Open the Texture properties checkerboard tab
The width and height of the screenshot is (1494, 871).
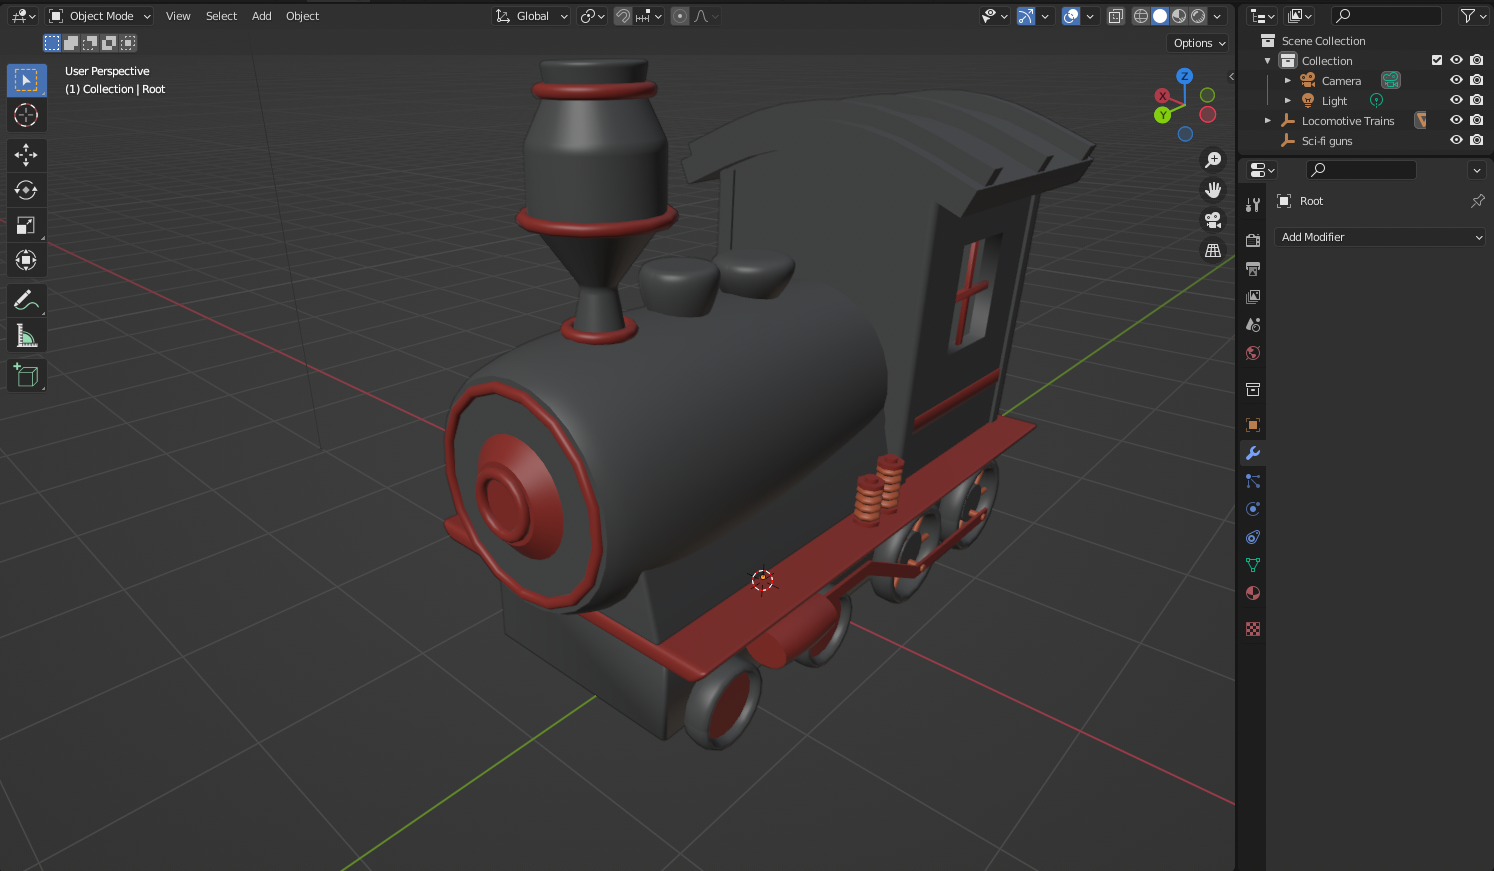(x=1253, y=629)
